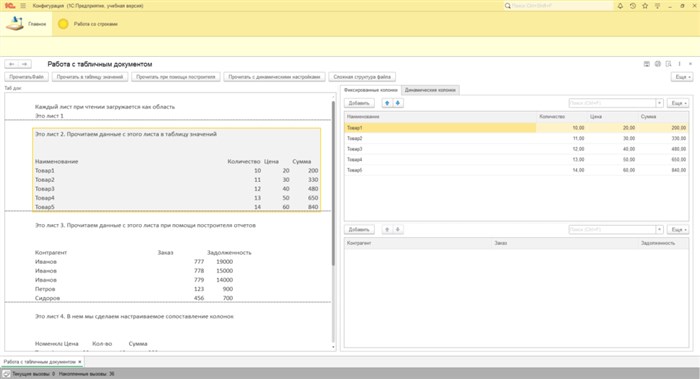Click Прочитать в таблицу значений button
This screenshot has height=379, width=700.
coord(90,77)
